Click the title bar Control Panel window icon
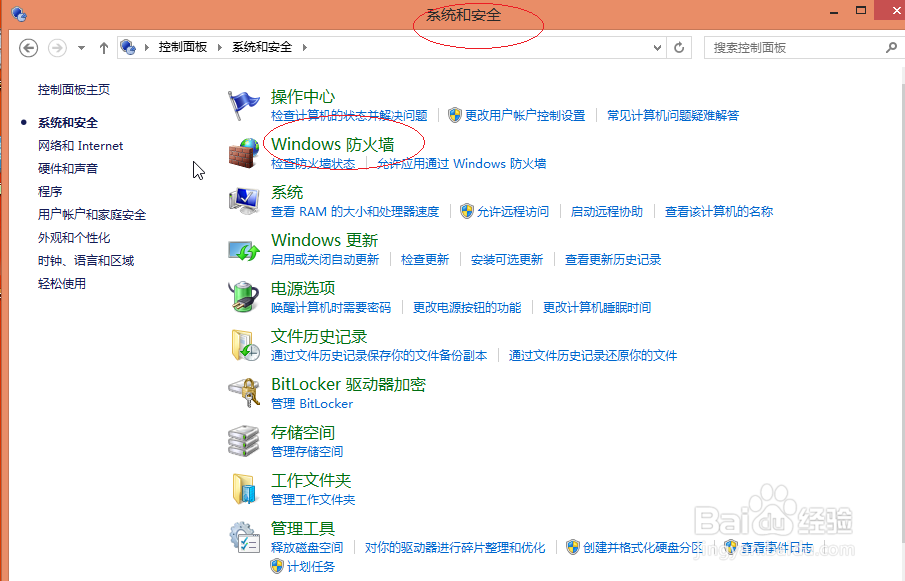The width and height of the screenshot is (905, 581). coord(19,14)
